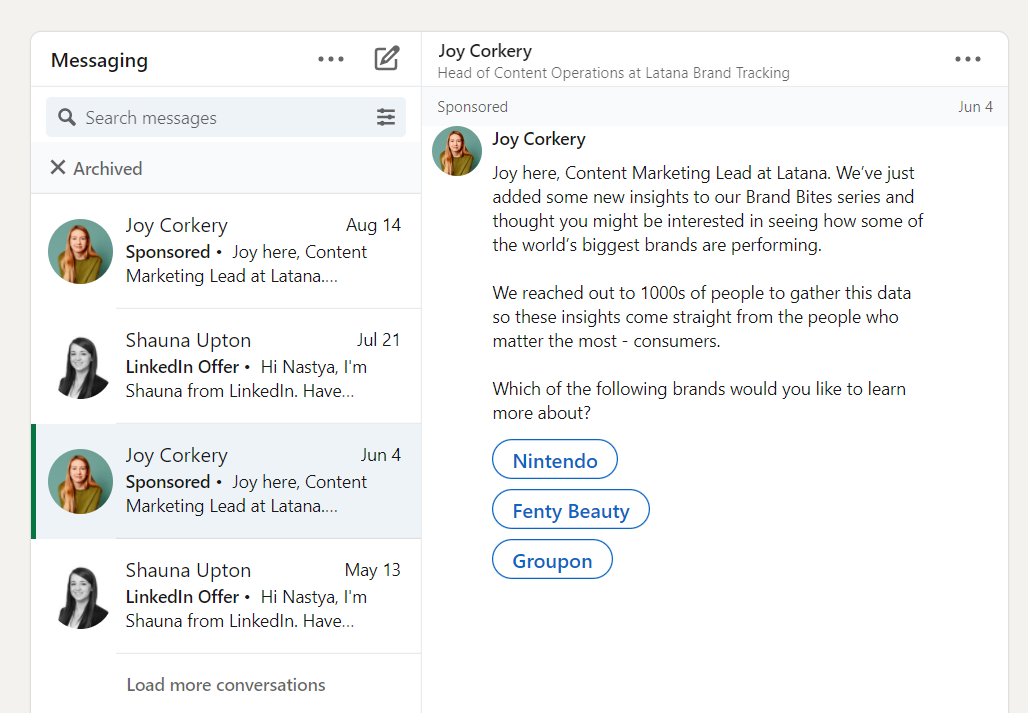Viewport: 1028px width, 713px height.
Task: Open Joy Corkery conversation from Aug 14
Action: (226, 251)
